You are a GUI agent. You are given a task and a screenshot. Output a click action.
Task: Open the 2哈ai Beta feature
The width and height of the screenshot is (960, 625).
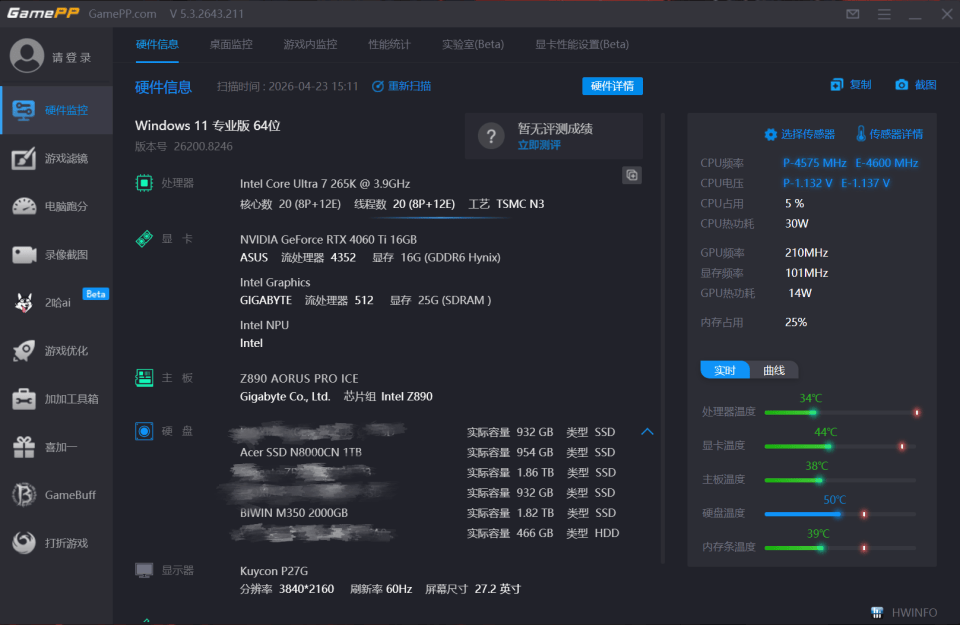pos(24,302)
